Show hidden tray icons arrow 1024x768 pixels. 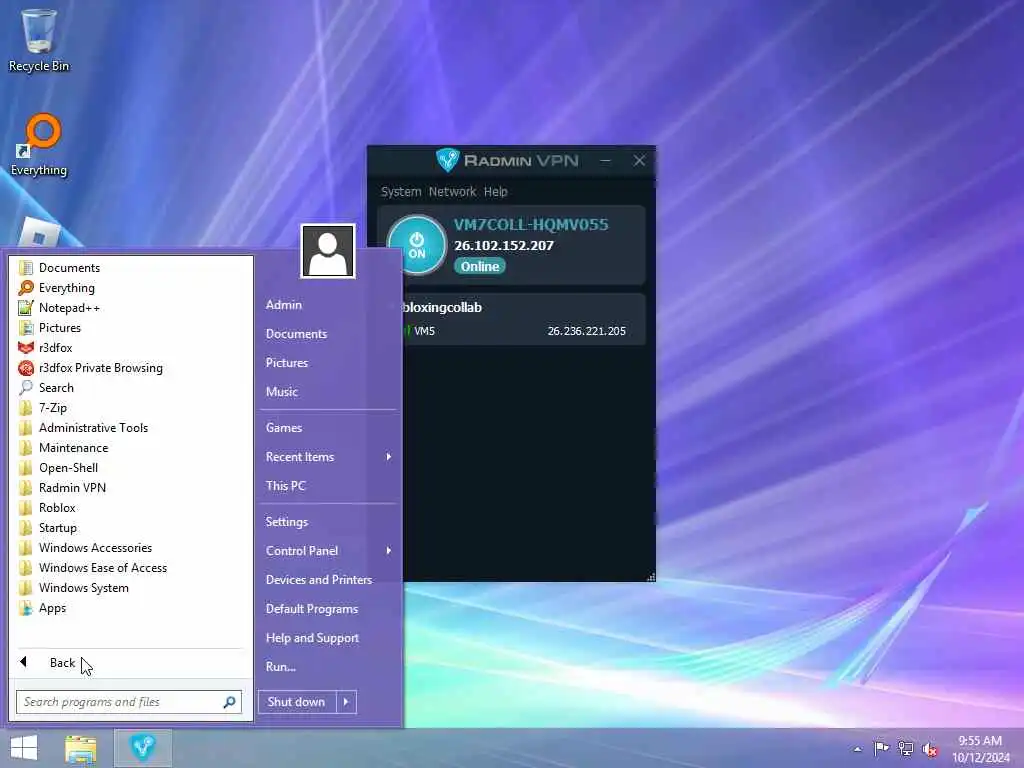857,749
